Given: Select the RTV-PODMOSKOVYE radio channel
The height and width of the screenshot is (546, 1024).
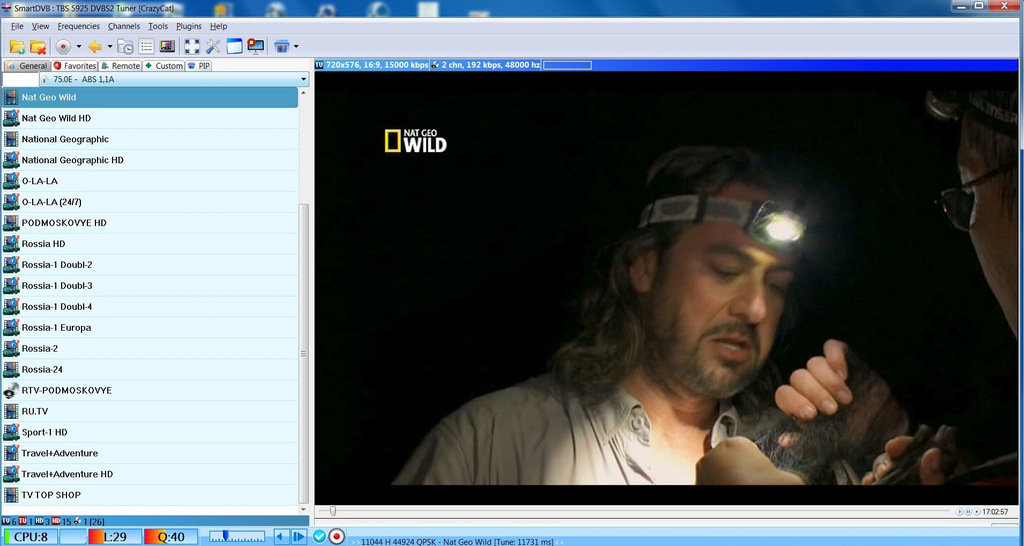Looking at the screenshot, I should click(x=150, y=390).
